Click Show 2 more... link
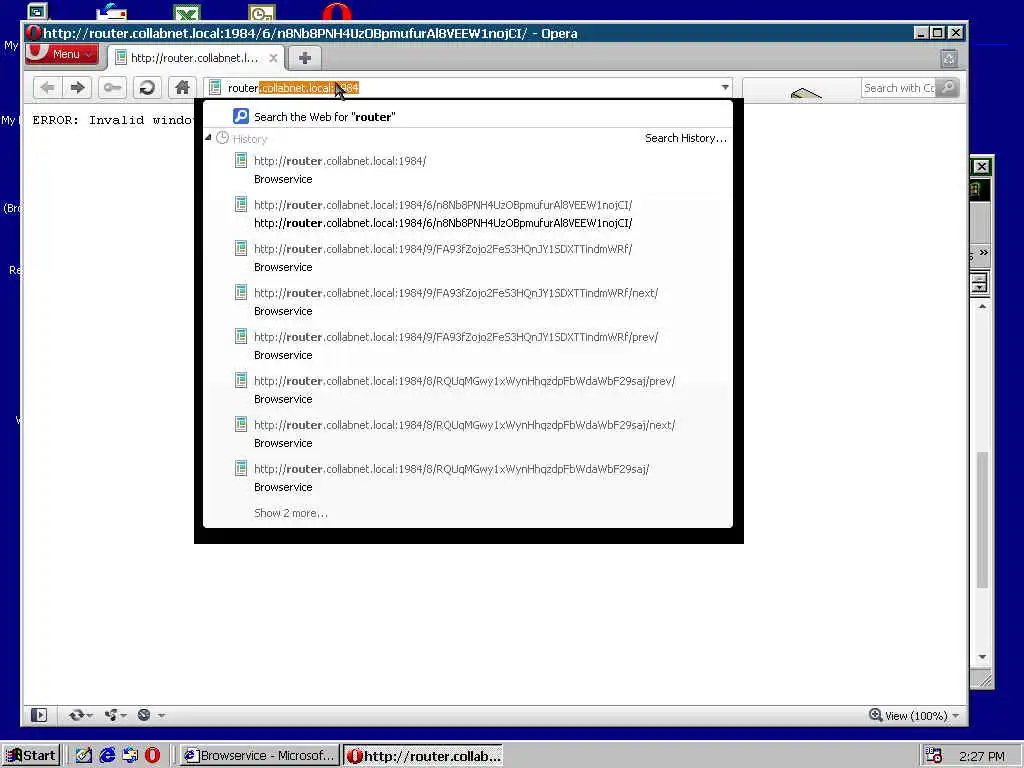Image resolution: width=1024 pixels, height=768 pixels. (x=291, y=513)
